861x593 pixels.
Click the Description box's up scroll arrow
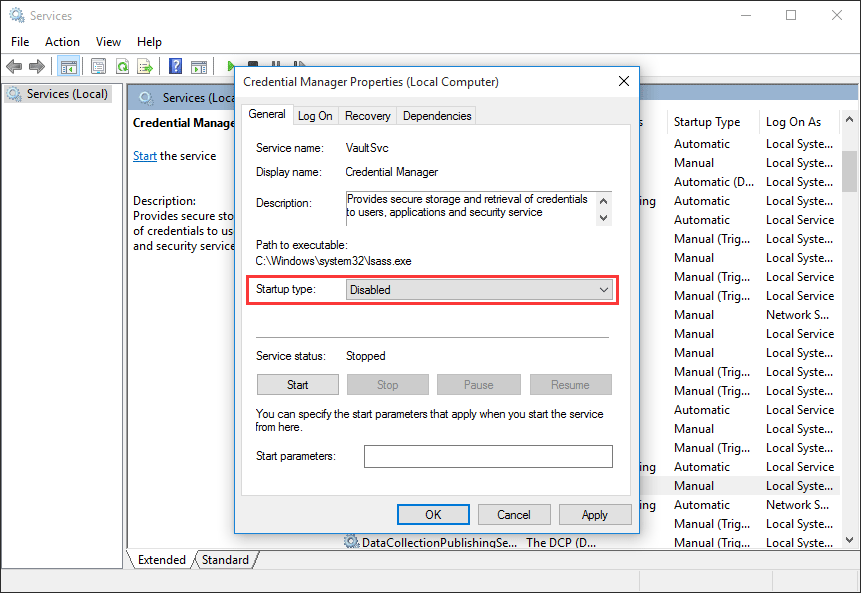pos(603,200)
